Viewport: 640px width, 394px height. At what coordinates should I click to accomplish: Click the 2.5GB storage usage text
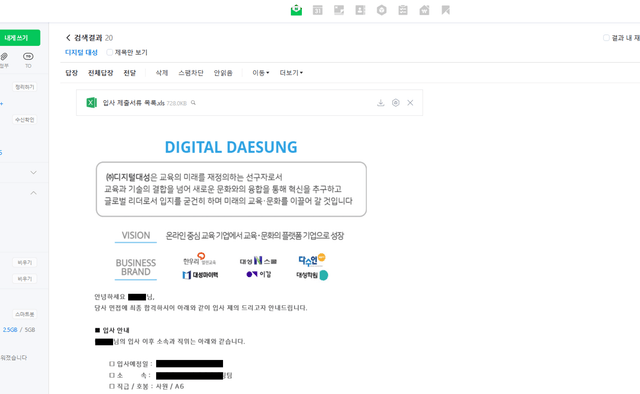[x=10, y=329]
